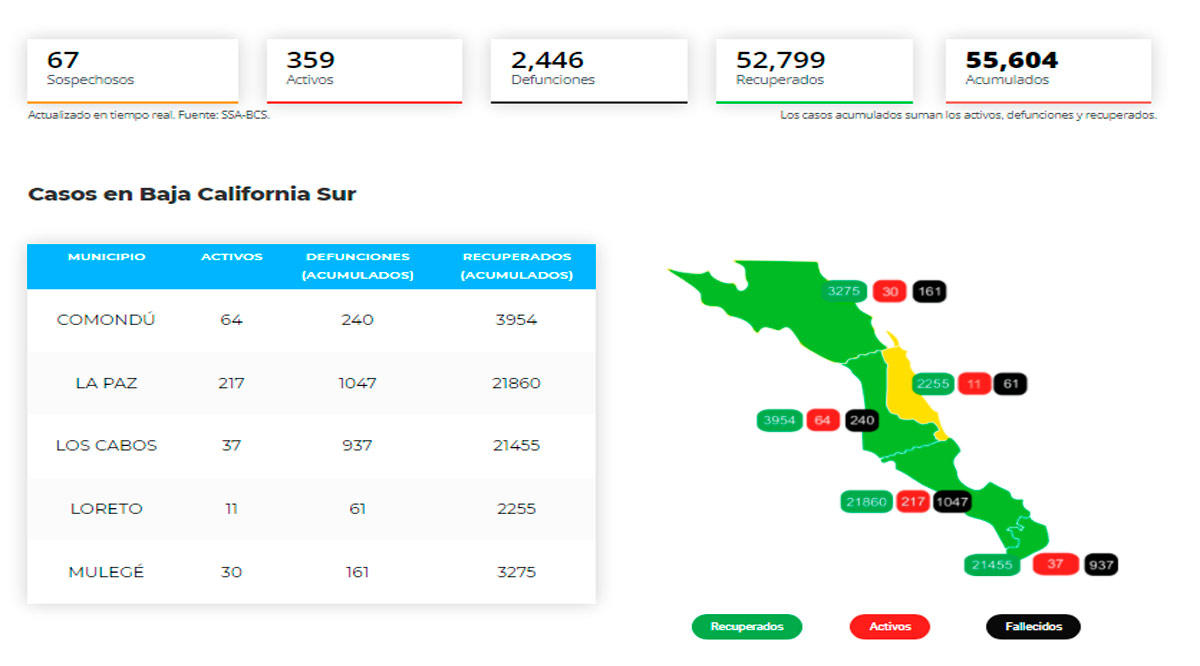Image resolution: width=1200 pixels, height=666 pixels.
Task: Click table cell 240 in Comondú row
Action: [x=357, y=320]
